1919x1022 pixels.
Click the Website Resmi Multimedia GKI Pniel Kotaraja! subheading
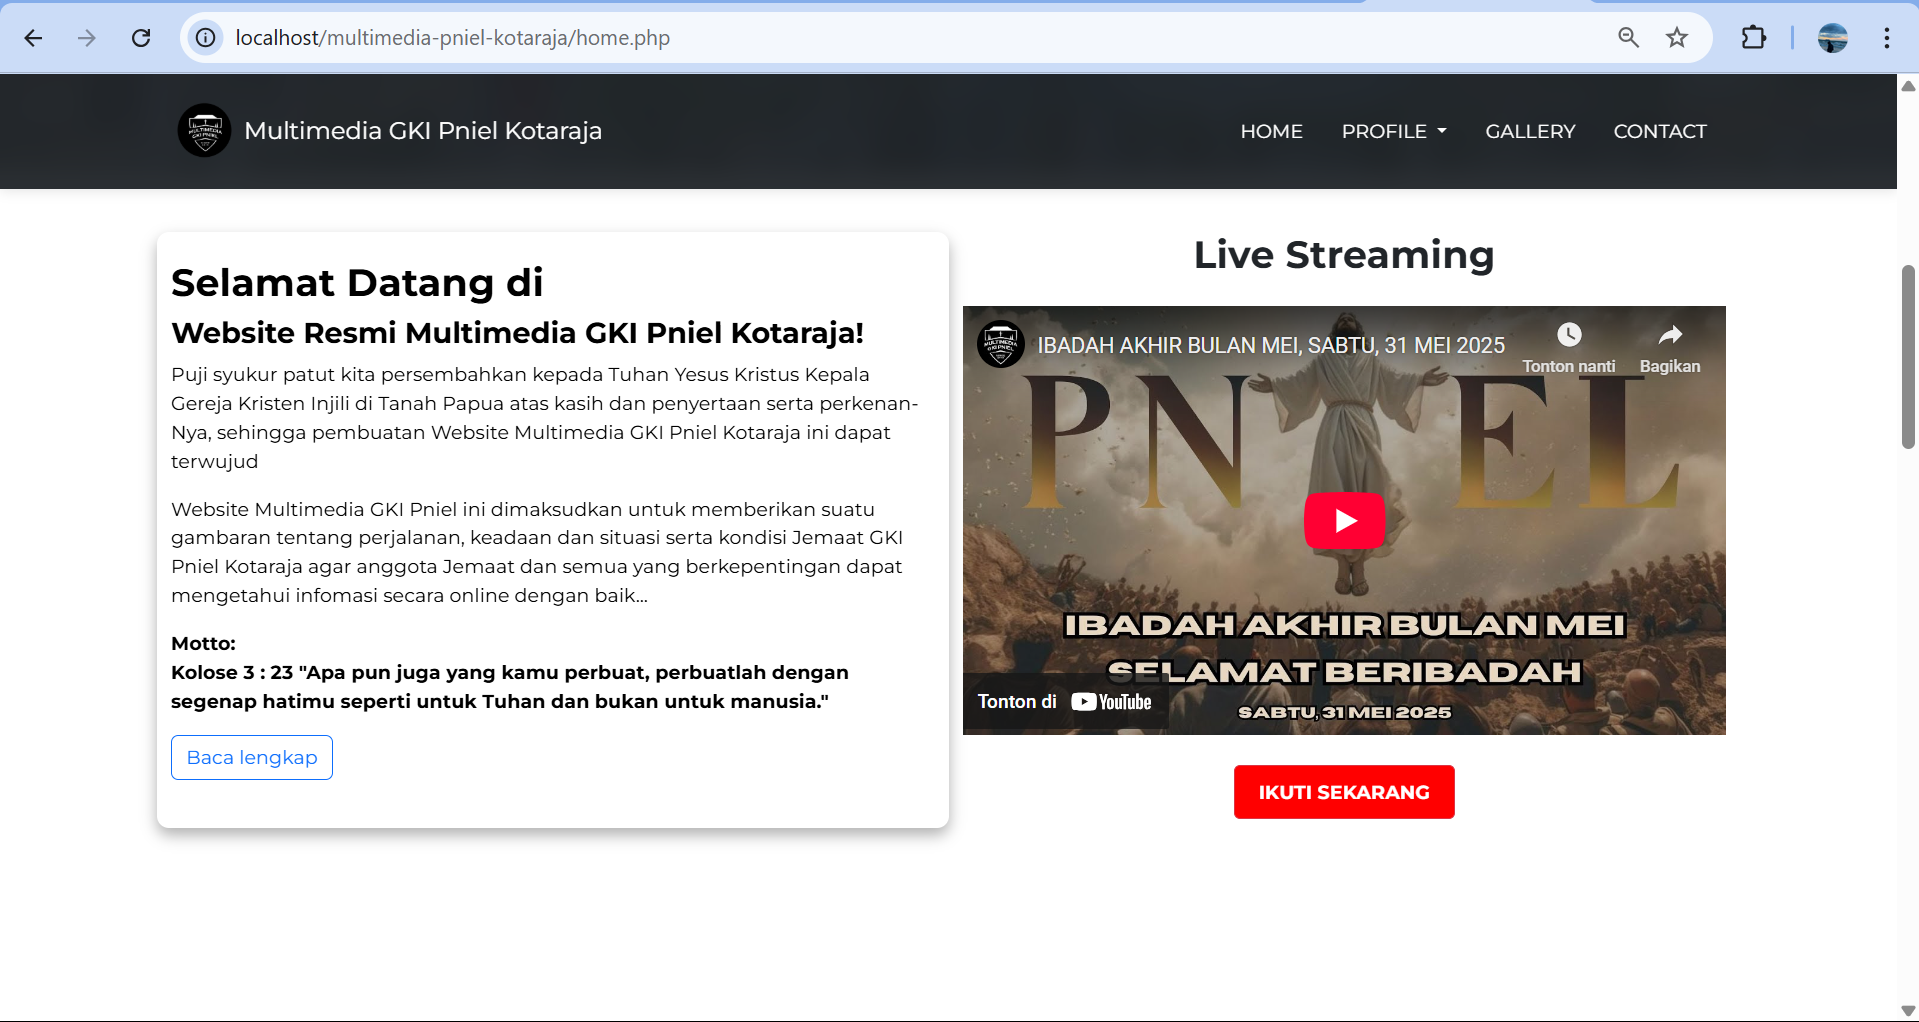[x=517, y=333]
